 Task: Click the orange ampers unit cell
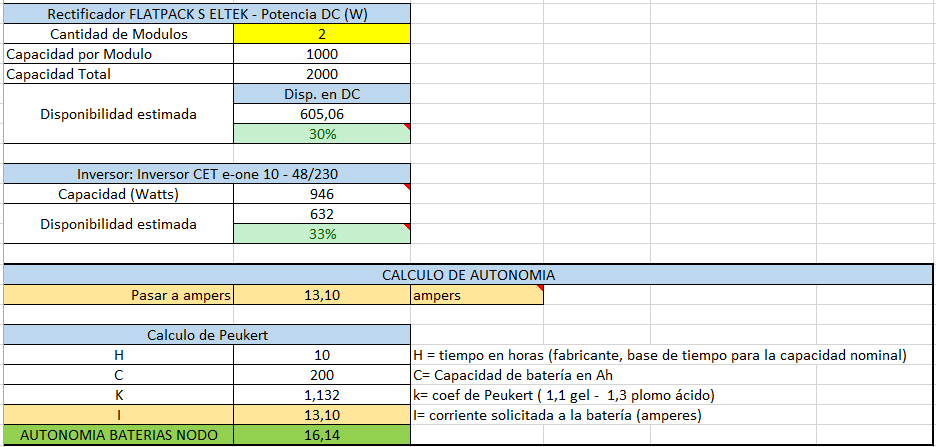point(477,295)
